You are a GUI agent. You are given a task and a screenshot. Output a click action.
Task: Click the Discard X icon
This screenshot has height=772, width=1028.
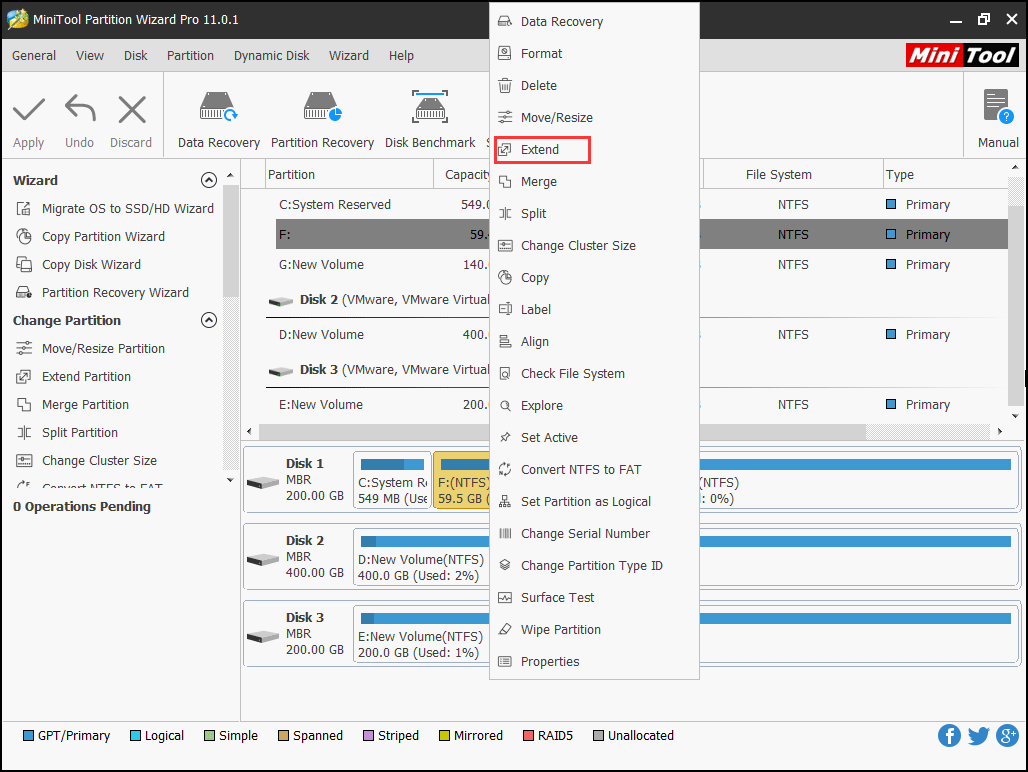pos(132,109)
